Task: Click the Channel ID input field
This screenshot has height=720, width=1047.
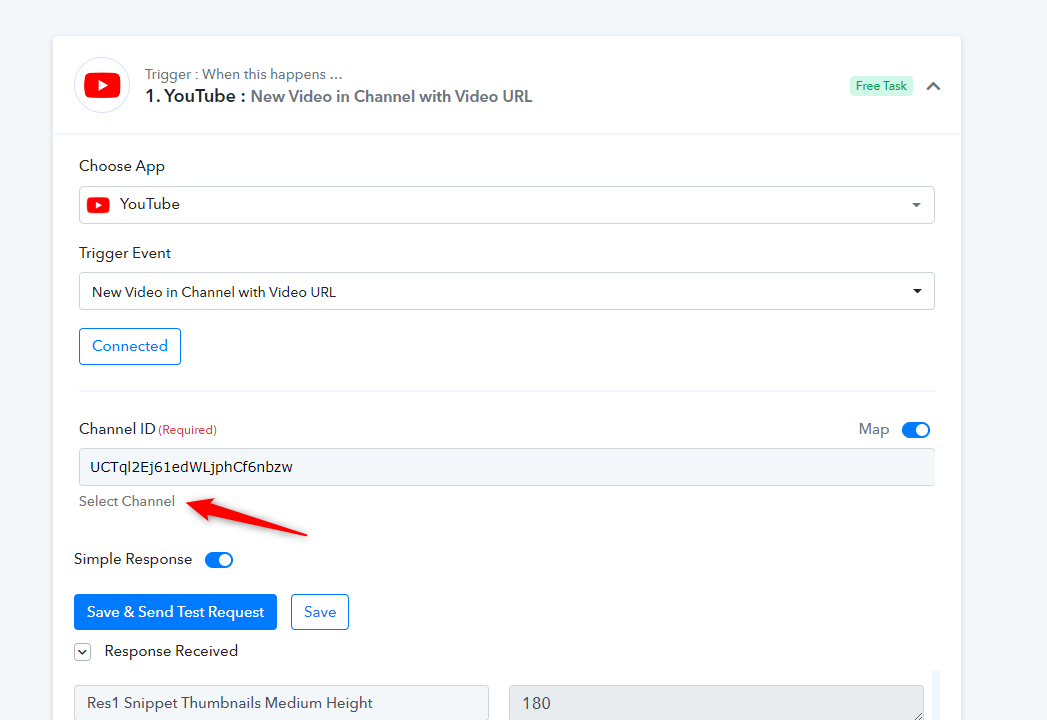Action: (506, 467)
